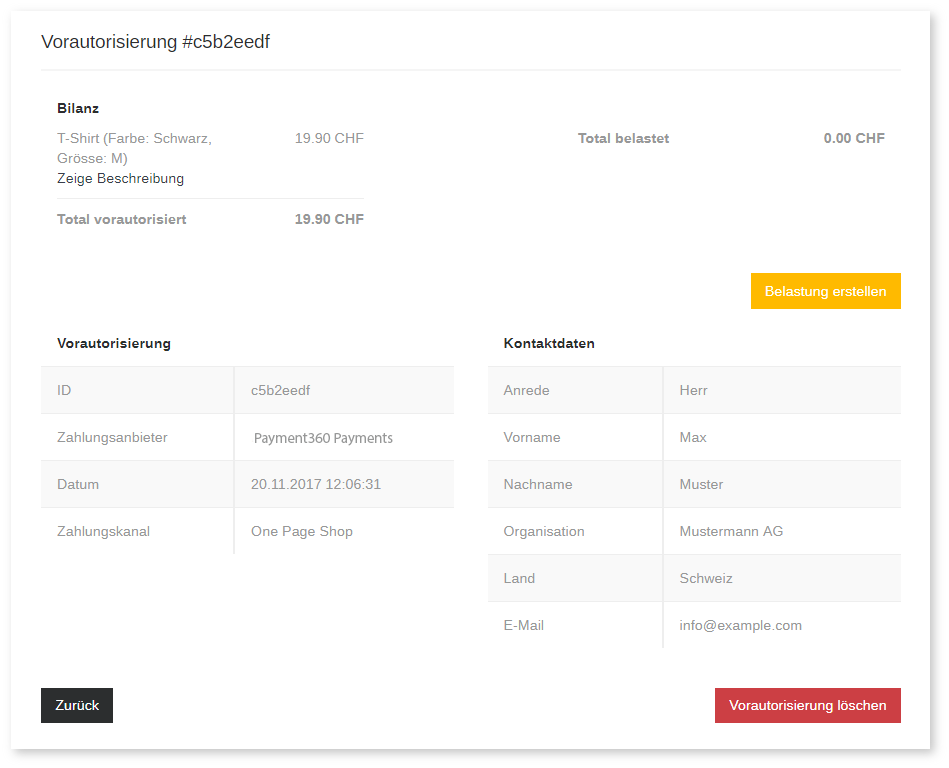Click the Kontaktdaten section heading
This screenshot has width=949, height=768.
(549, 343)
